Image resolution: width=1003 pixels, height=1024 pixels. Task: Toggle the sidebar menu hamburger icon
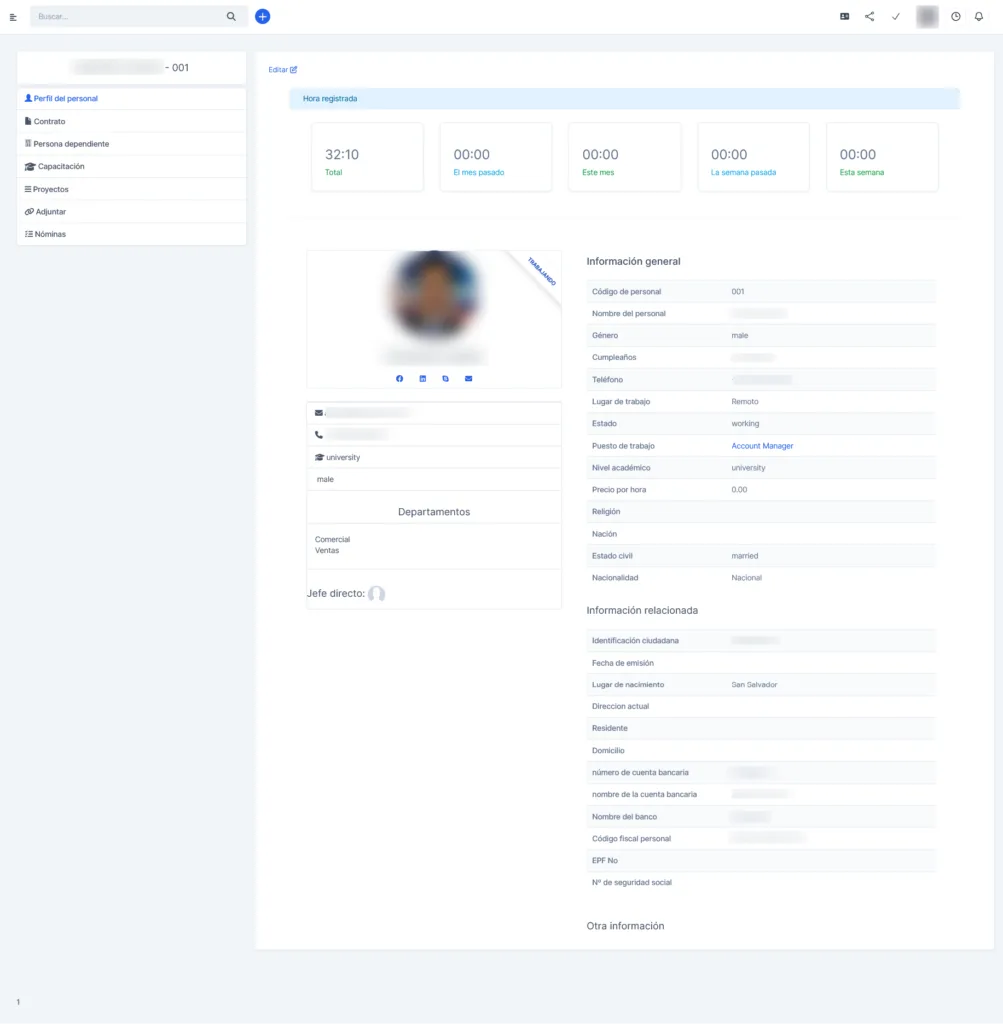pyautogui.click(x=13, y=17)
